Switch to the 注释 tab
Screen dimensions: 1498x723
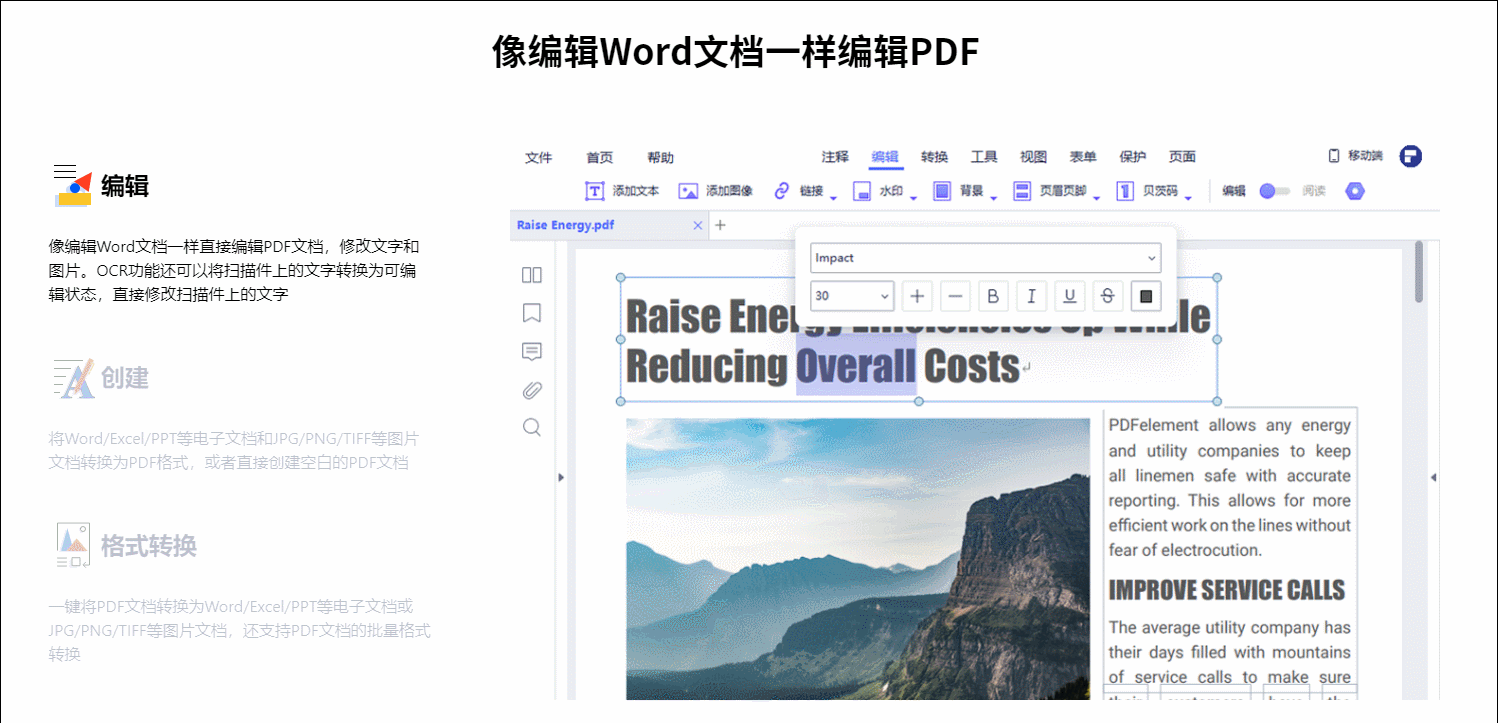[x=835, y=157]
